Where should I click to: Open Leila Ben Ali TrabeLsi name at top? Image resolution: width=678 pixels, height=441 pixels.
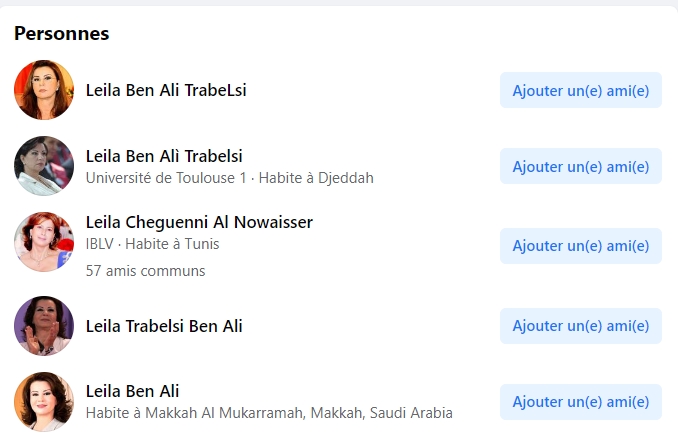[166, 90]
